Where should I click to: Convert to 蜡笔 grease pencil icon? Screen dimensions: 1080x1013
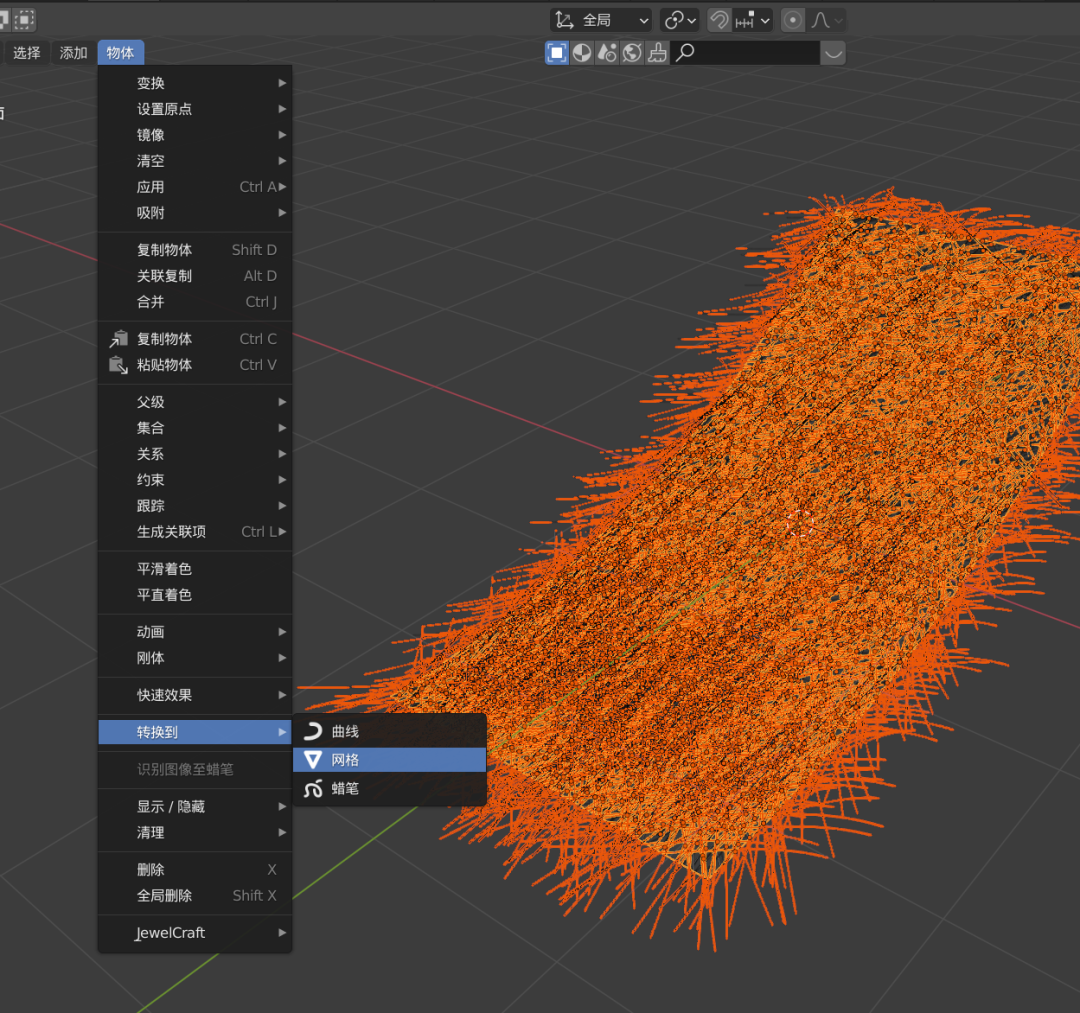pos(313,789)
